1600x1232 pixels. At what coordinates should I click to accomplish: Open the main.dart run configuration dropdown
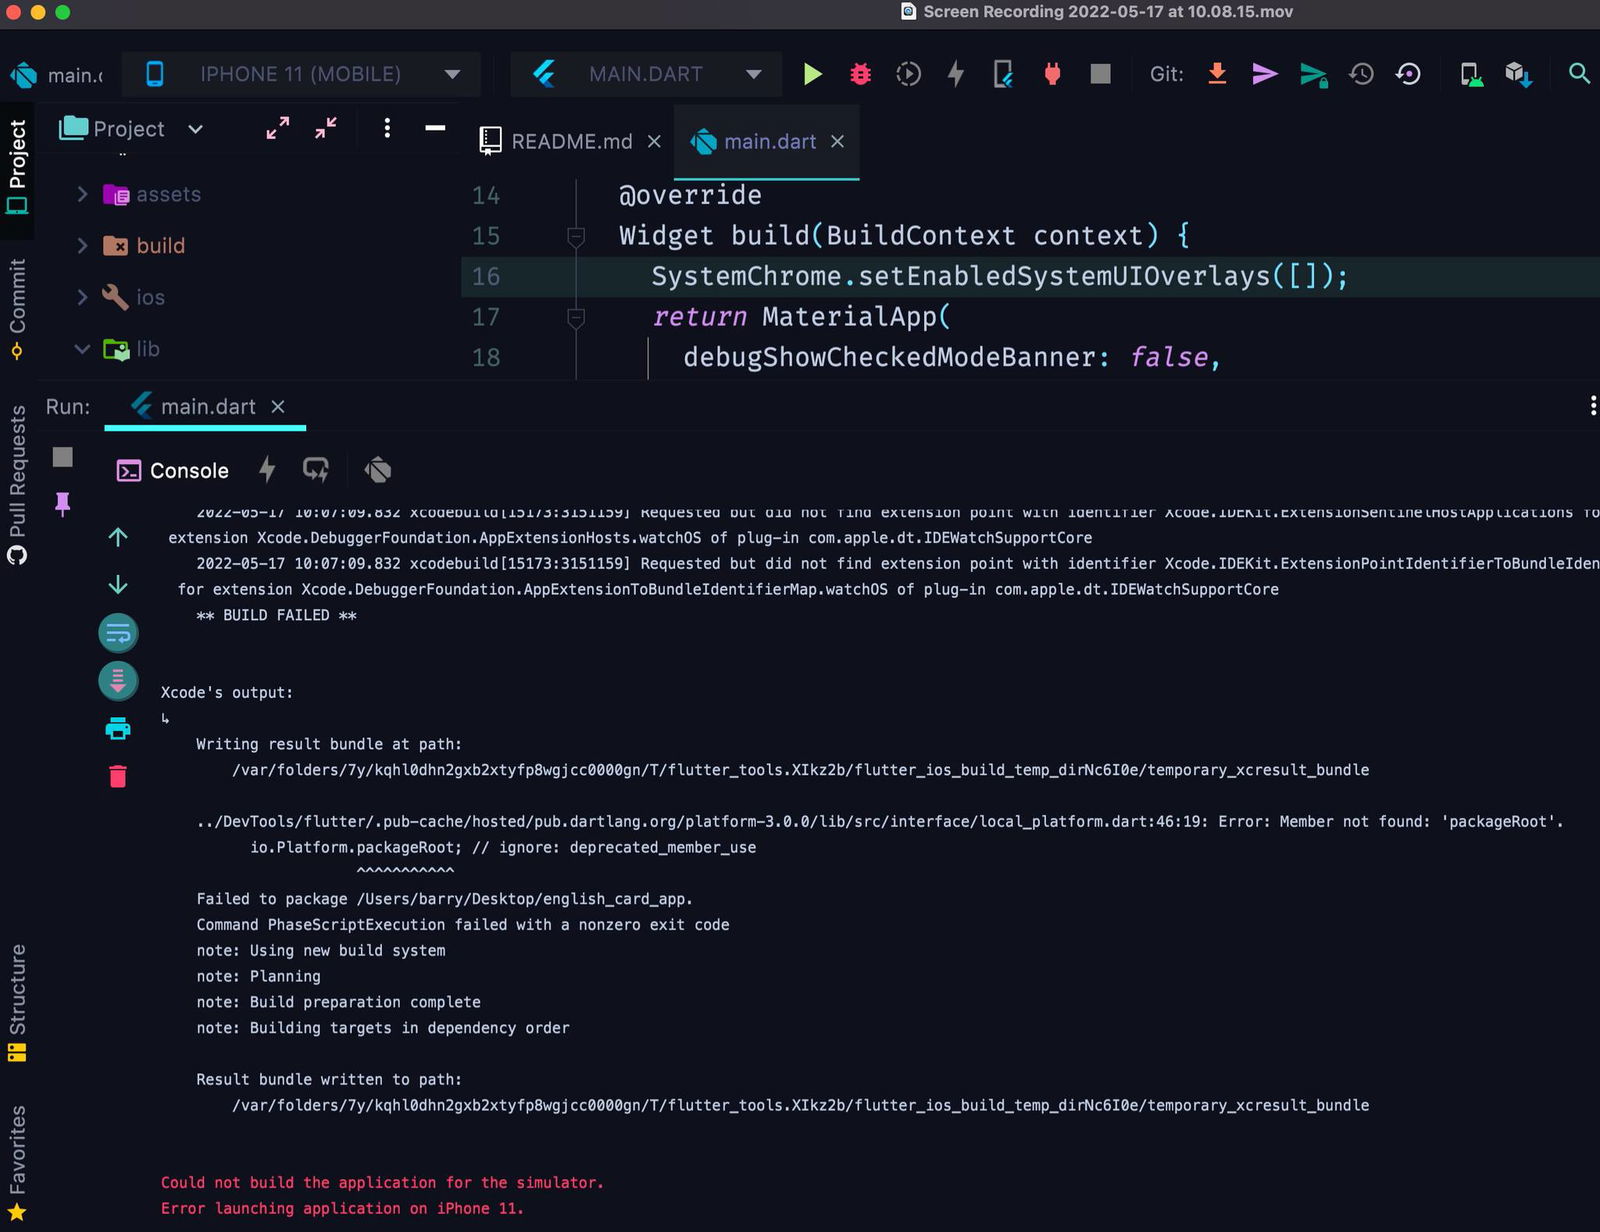[x=646, y=74]
